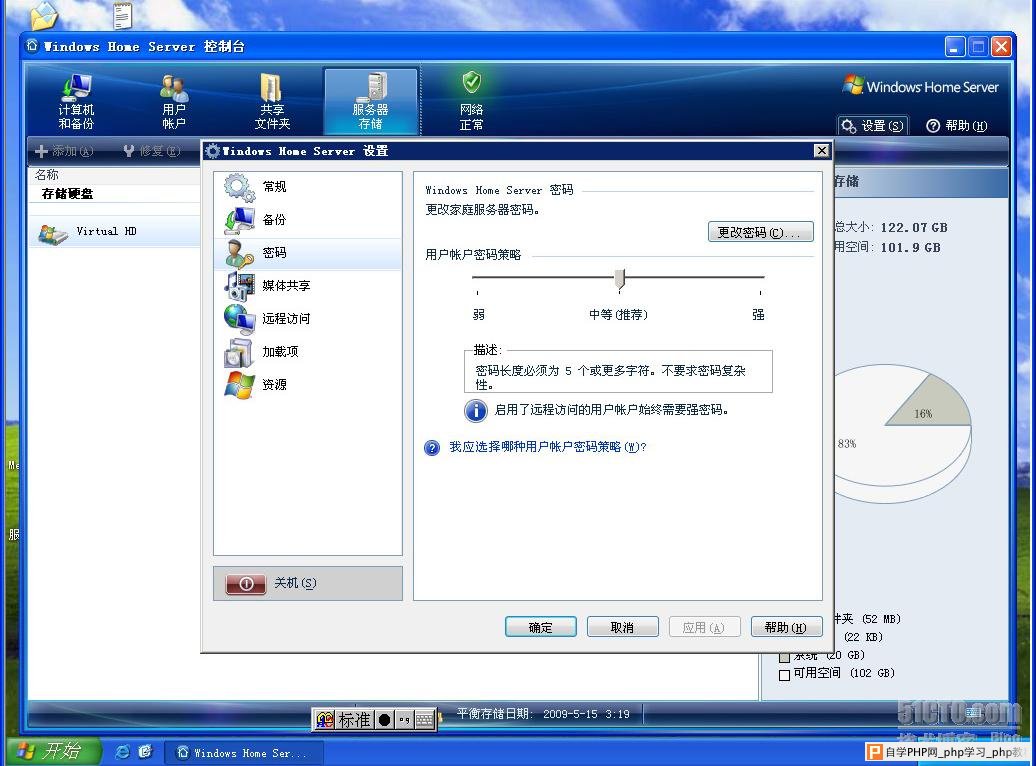Click the Internet Explorer quick launch icon
The image size is (1036, 766).
pyautogui.click(x=122, y=752)
